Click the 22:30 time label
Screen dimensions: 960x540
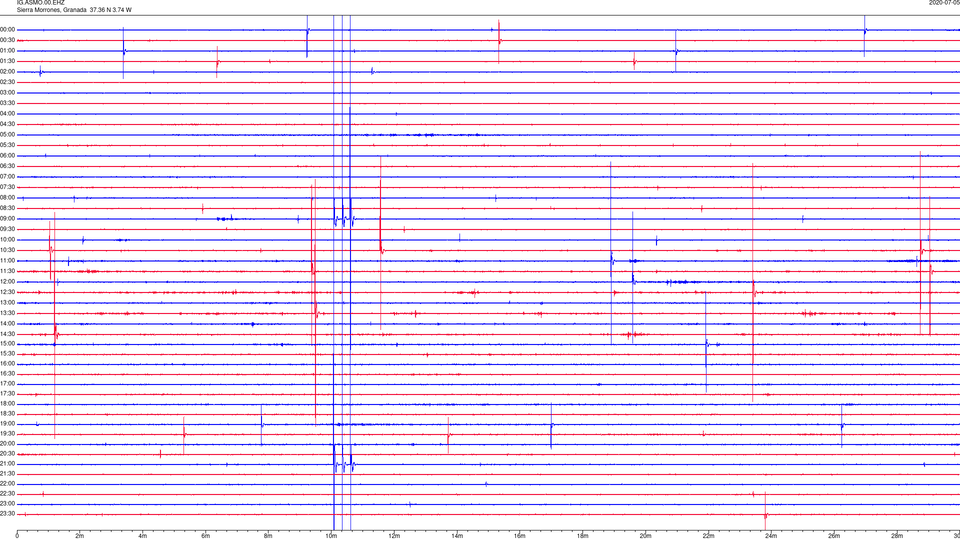(8, 493)
